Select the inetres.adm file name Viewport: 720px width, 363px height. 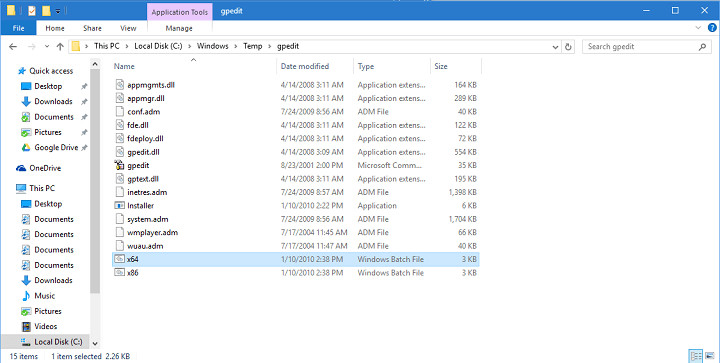pyautogui.click(x=147, y=192)
